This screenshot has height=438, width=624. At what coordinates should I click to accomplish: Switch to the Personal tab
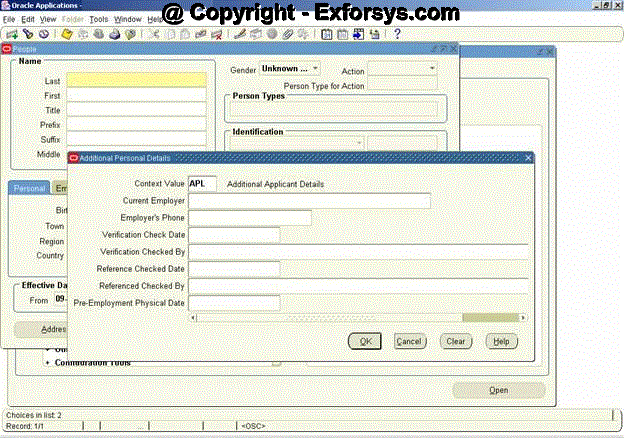[x=29, y=188]
